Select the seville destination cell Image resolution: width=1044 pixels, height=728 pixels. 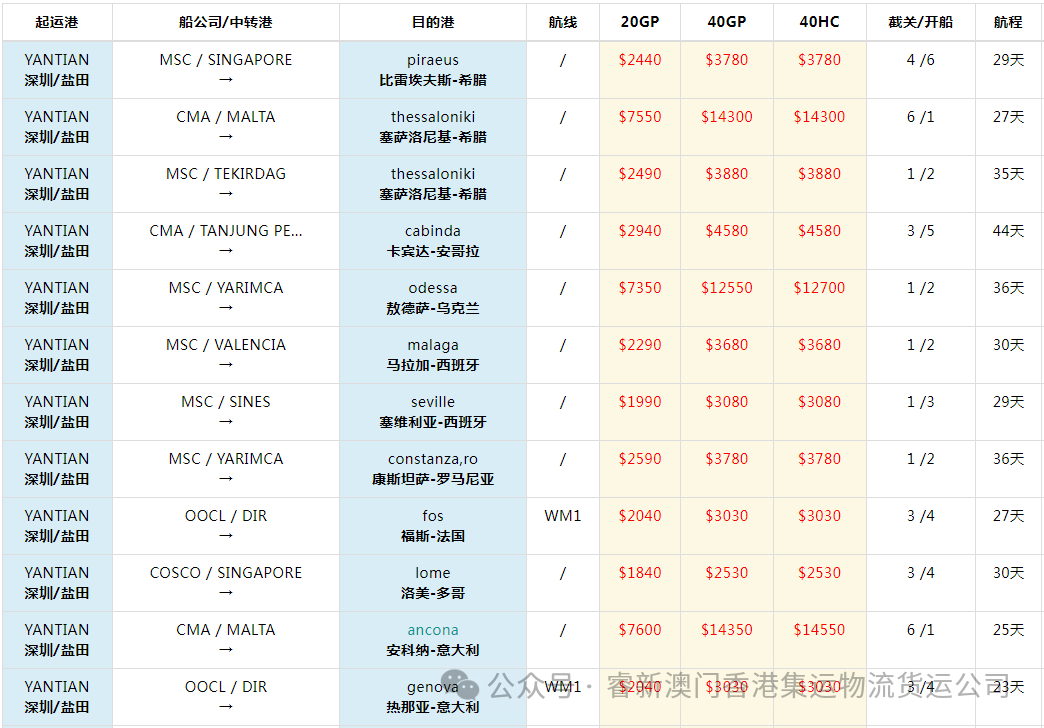pos(433,412)
